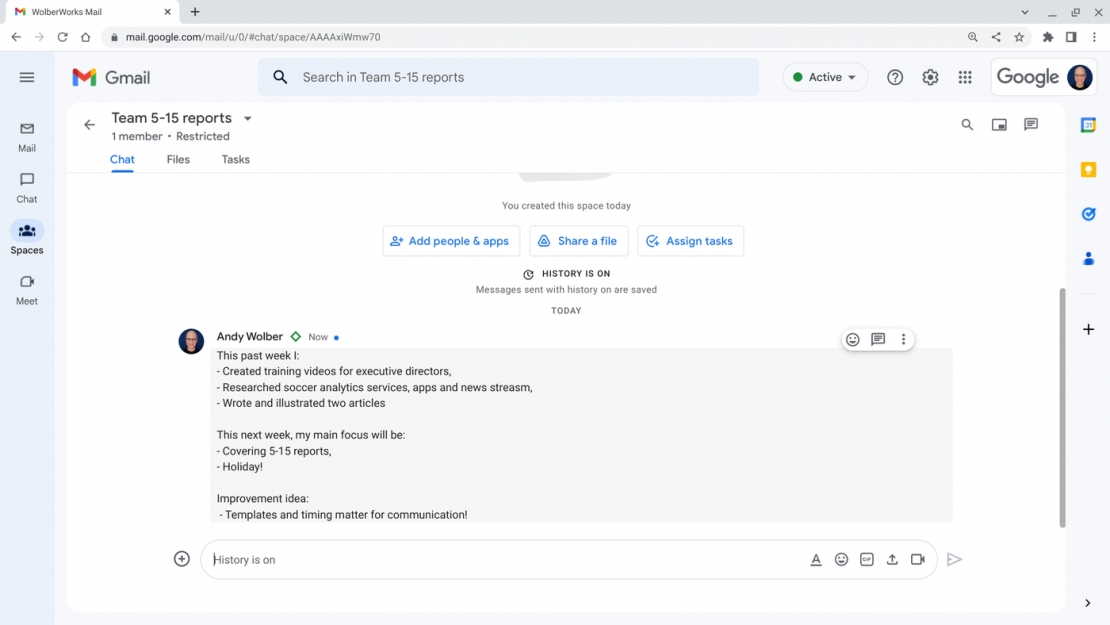This screenshot has height=625, width=1110.
Task: Click the Add people & apps button
Action: coord(451,240)
